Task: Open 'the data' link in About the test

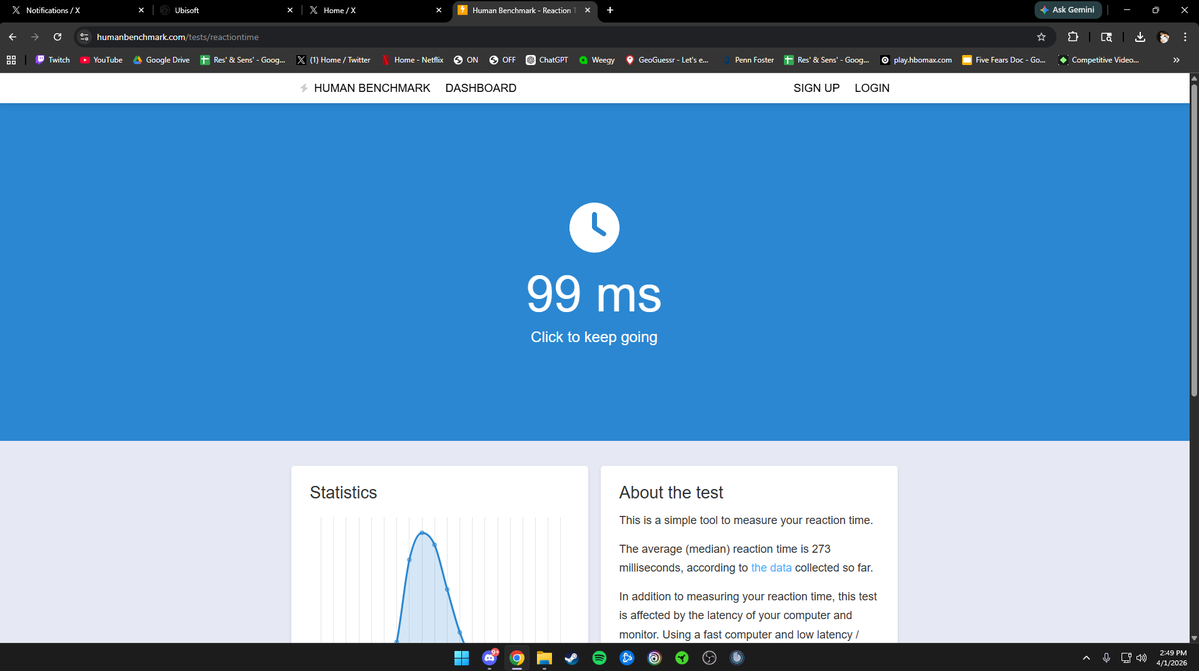Action: (771, 568)
